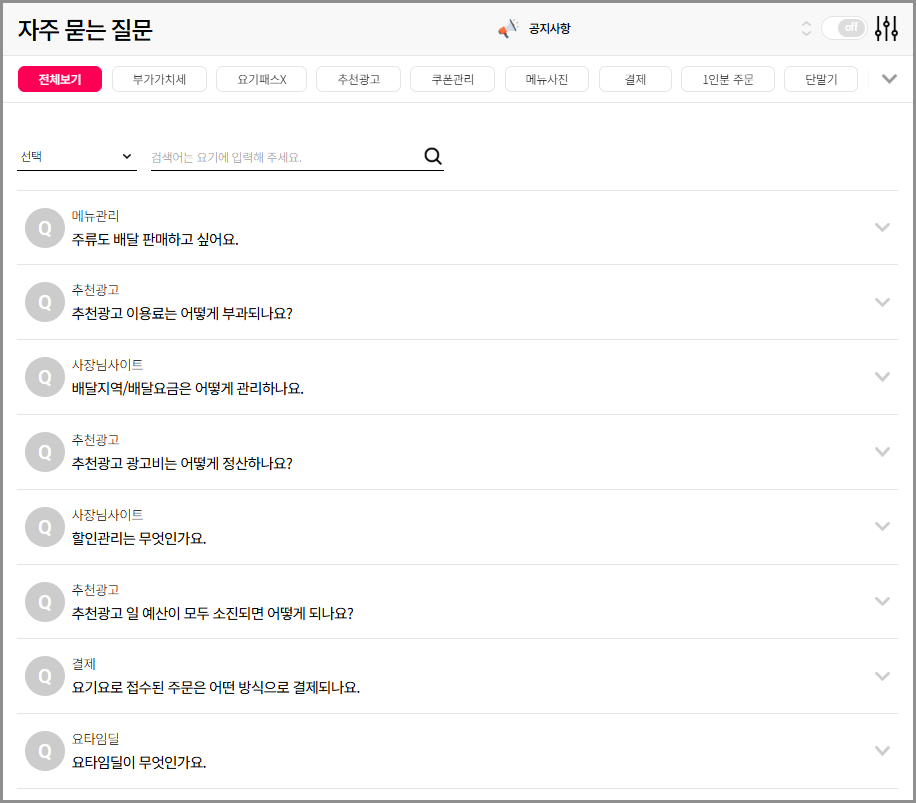Image resolution: width=916 pixels, height=803 pixels.
Task: Select the 단말기 category tab
Action: [820, 78]
